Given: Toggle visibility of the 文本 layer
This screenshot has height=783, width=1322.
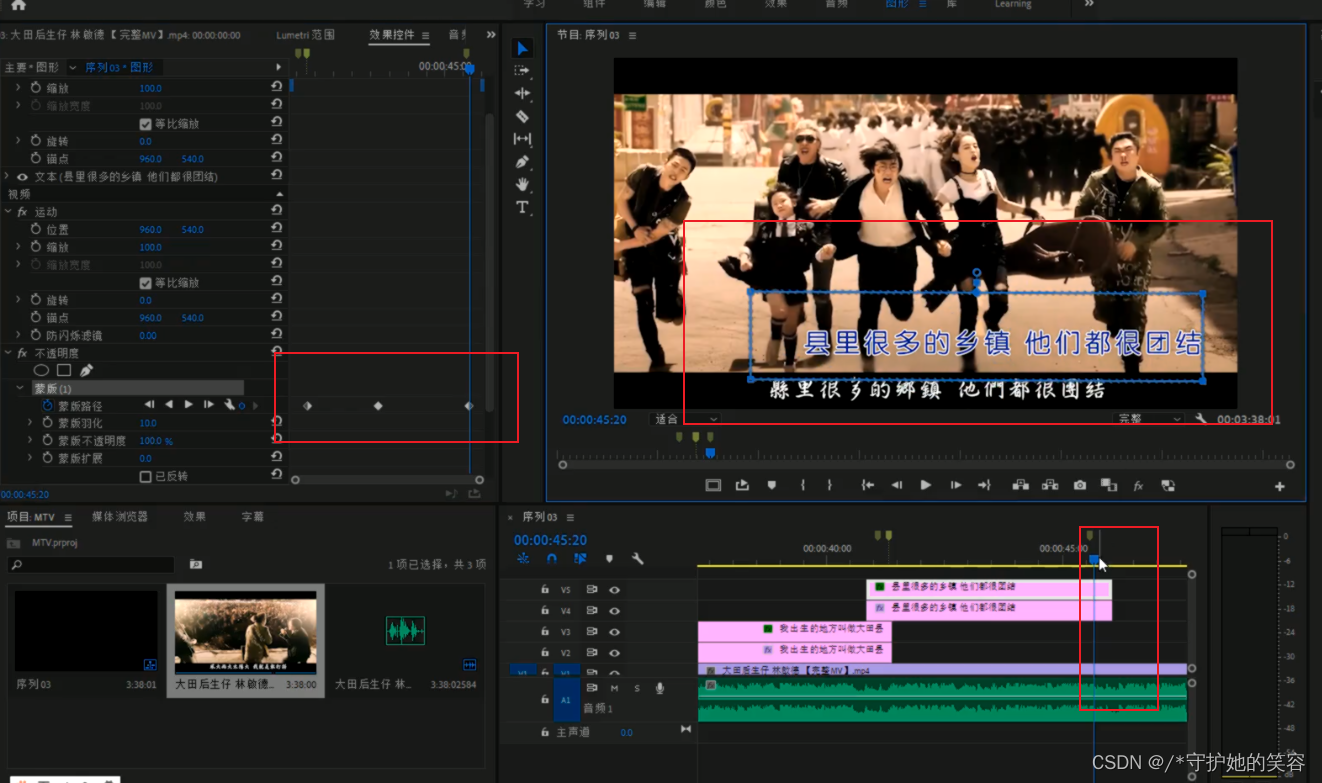Looking at the screenshot, I should coord(22,177).
